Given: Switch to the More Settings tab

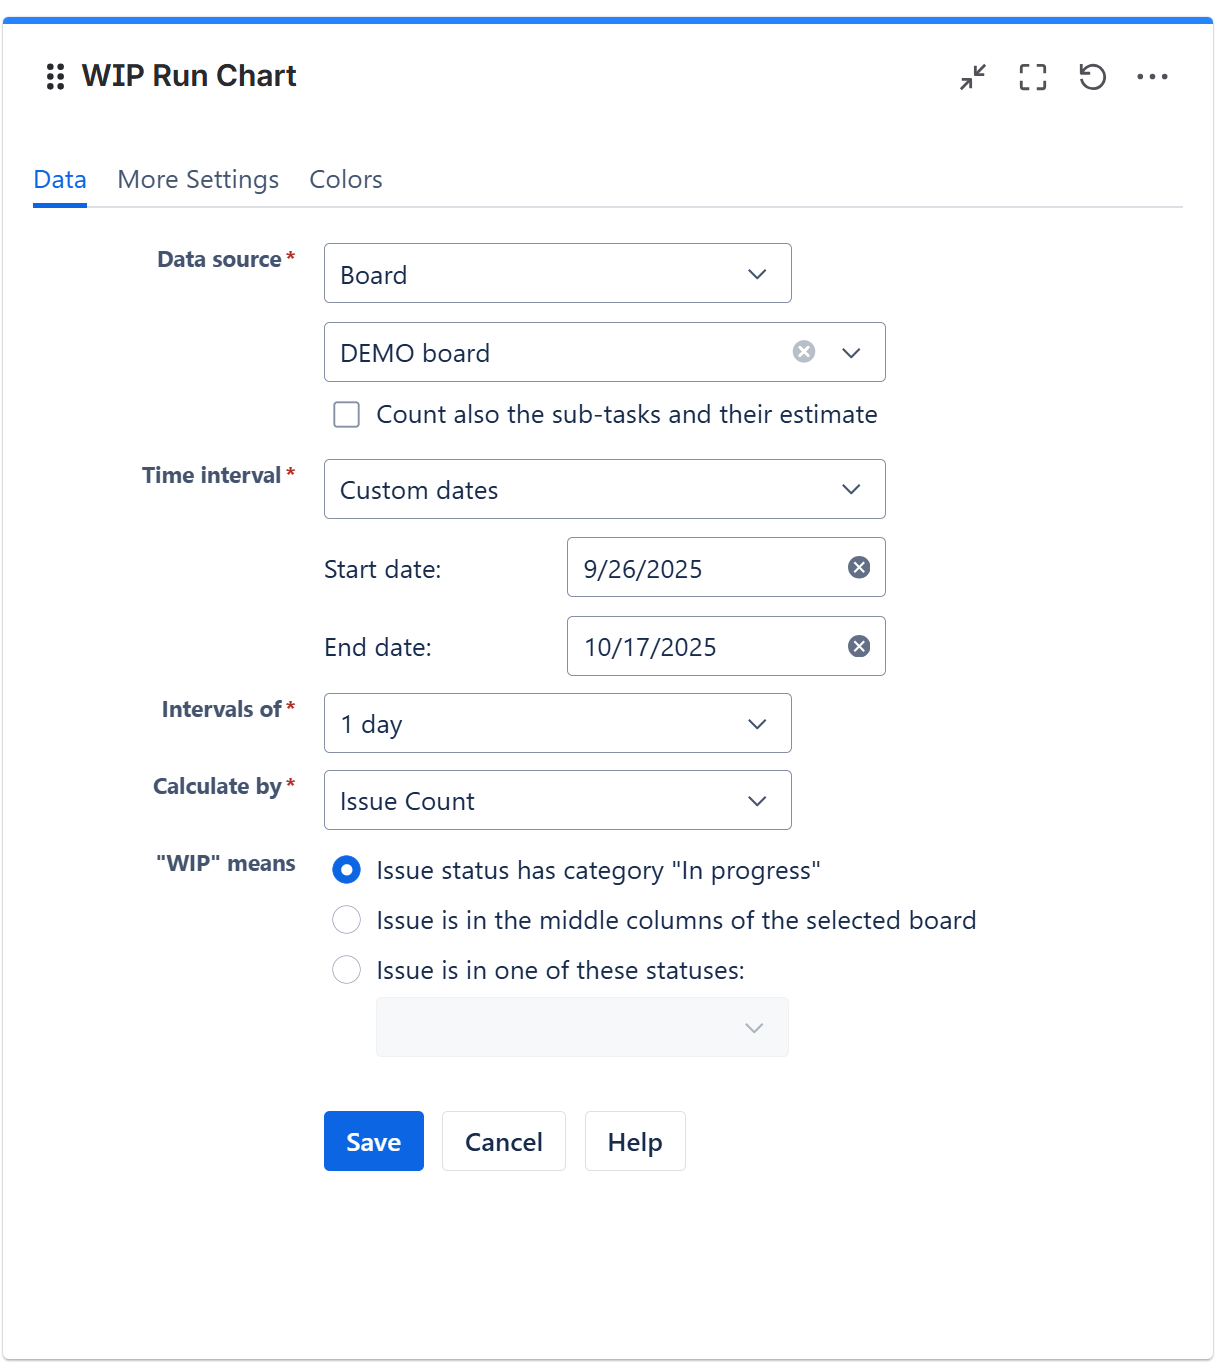Looking at the screenshot, I should coord(198,180).
